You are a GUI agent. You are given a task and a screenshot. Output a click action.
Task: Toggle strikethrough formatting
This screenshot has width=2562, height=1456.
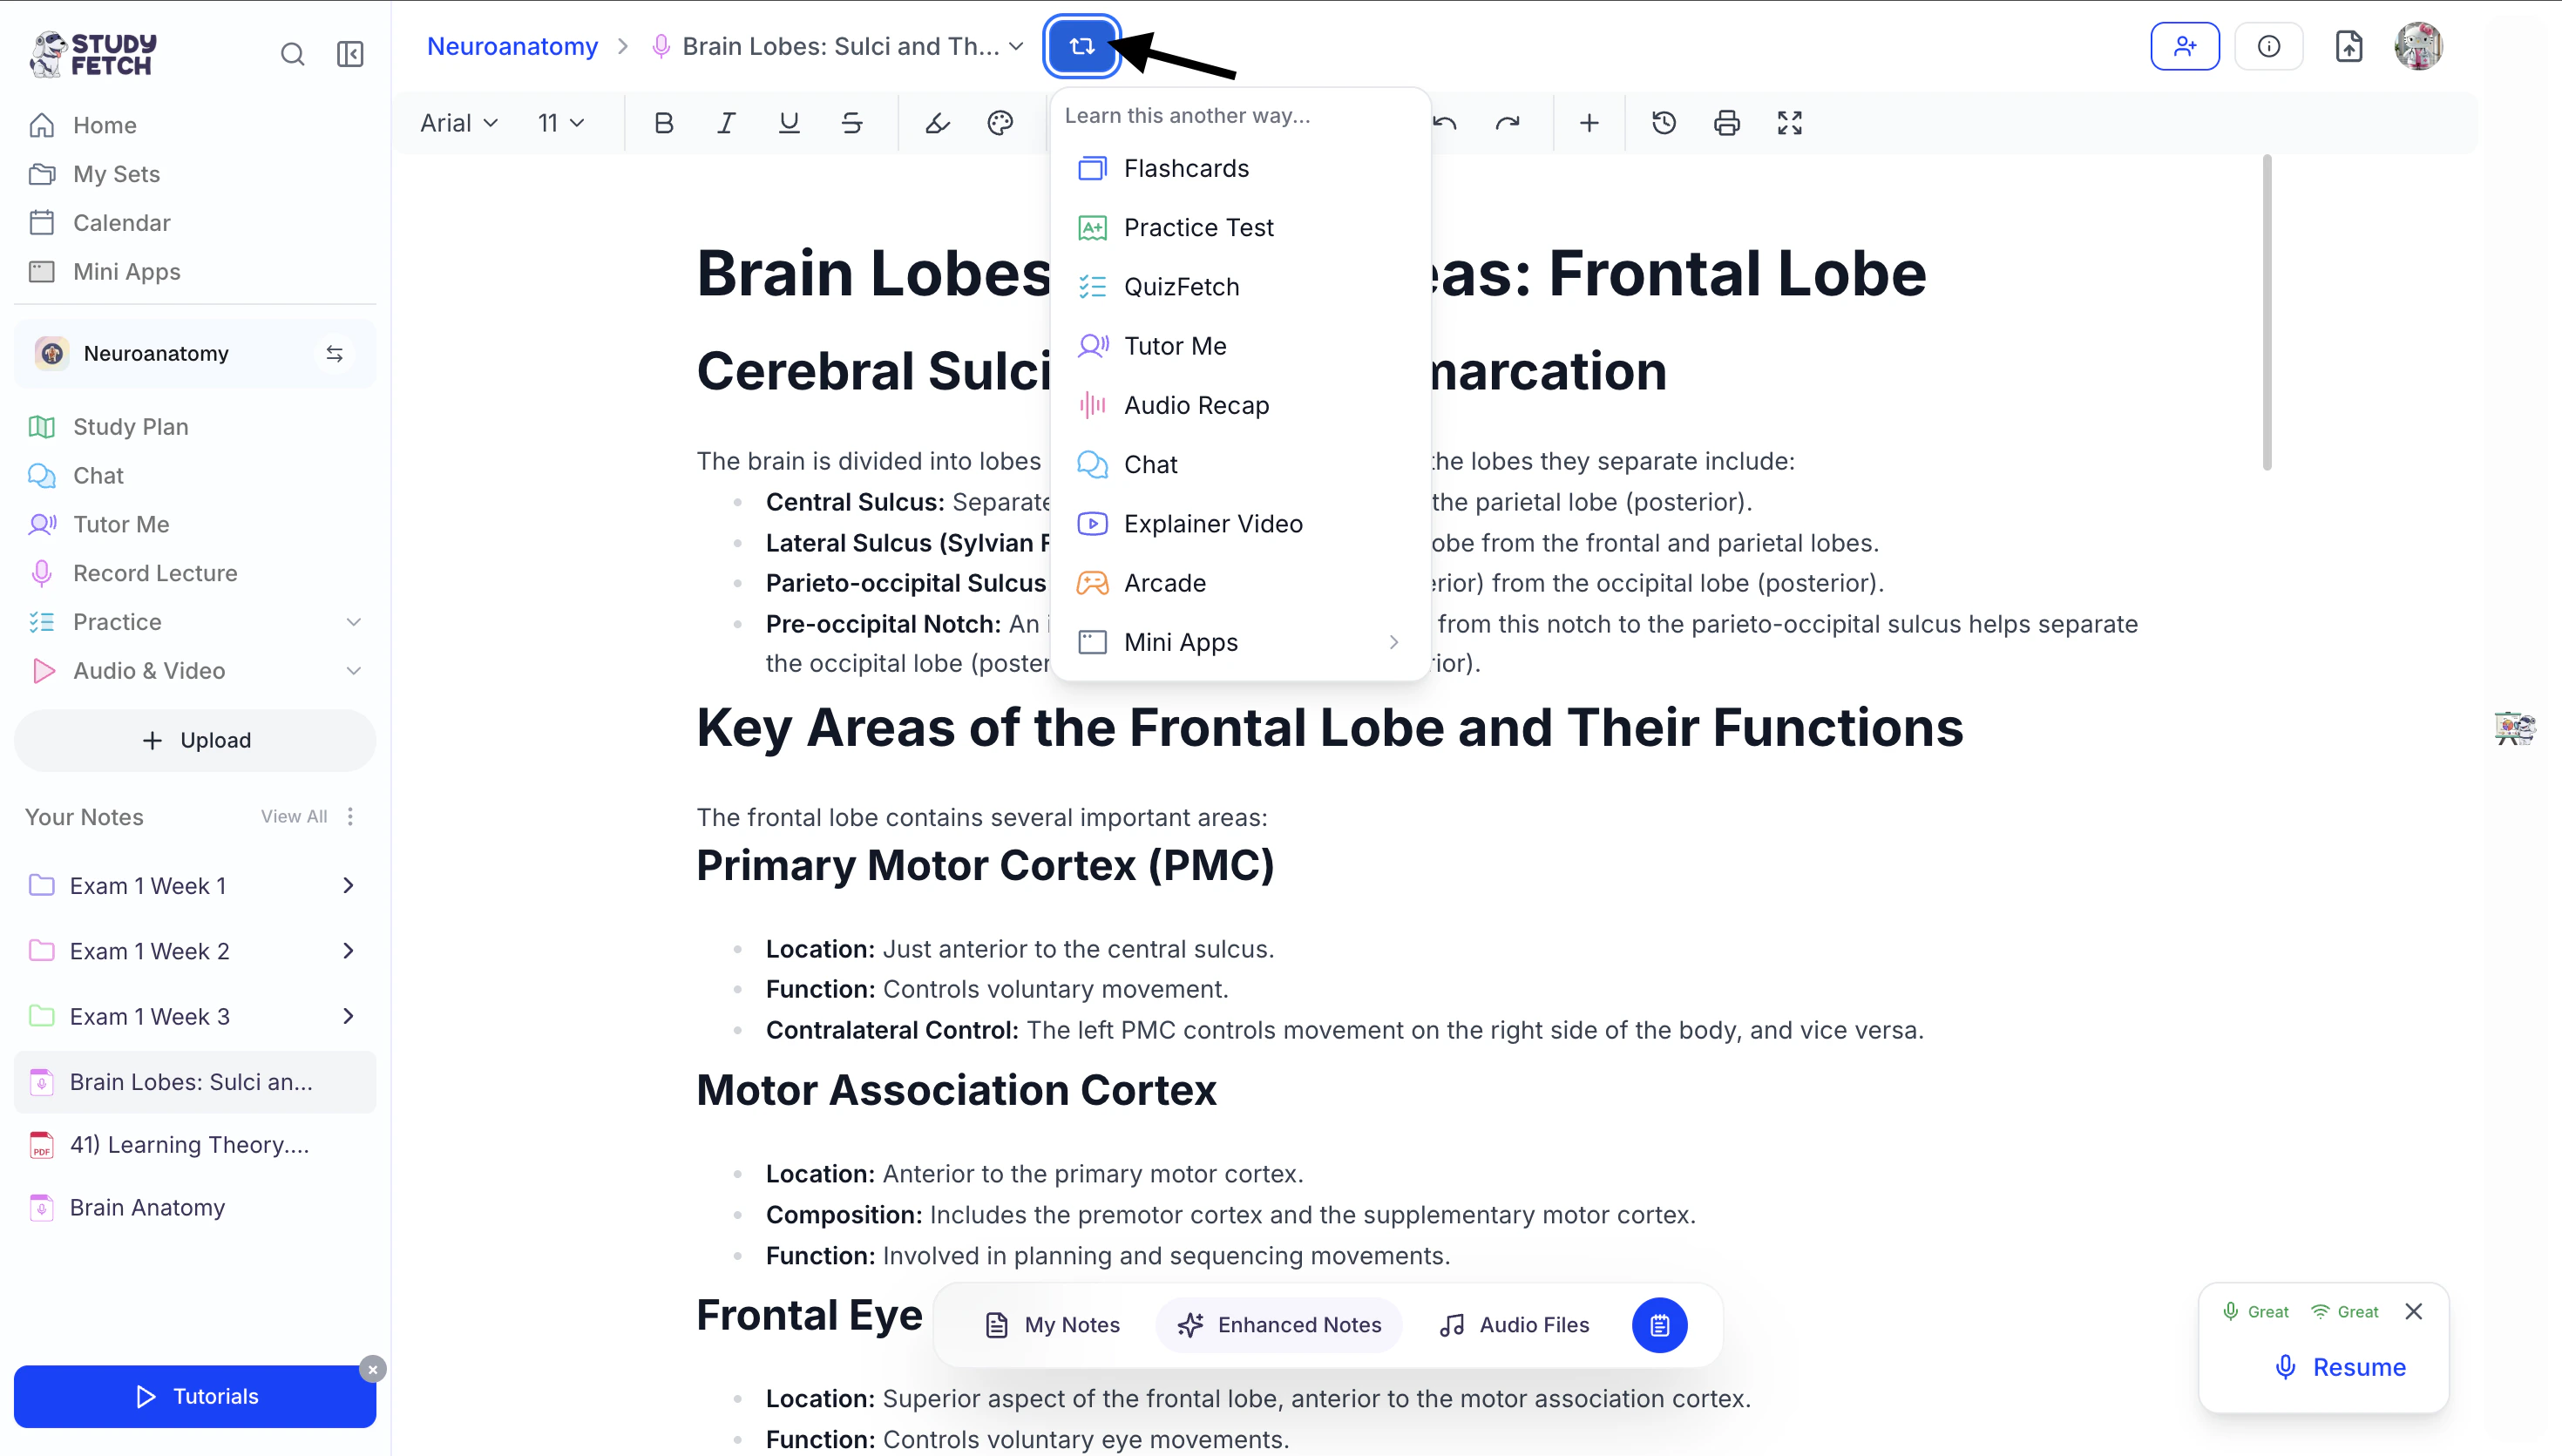click(851, 123)
